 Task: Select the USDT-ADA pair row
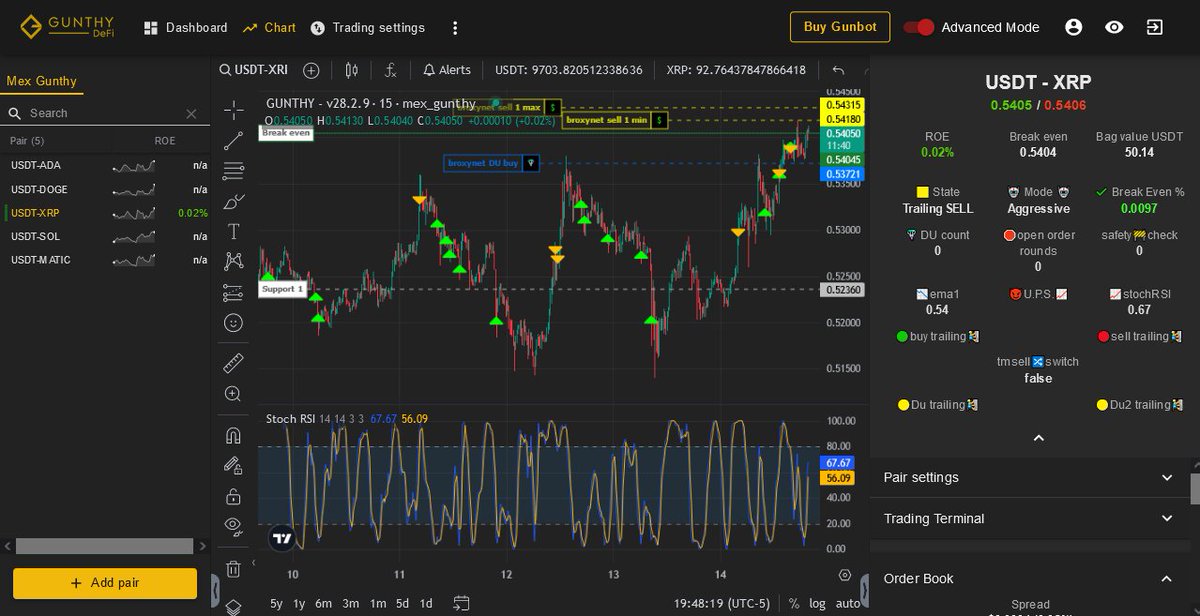tap(106, 165)
